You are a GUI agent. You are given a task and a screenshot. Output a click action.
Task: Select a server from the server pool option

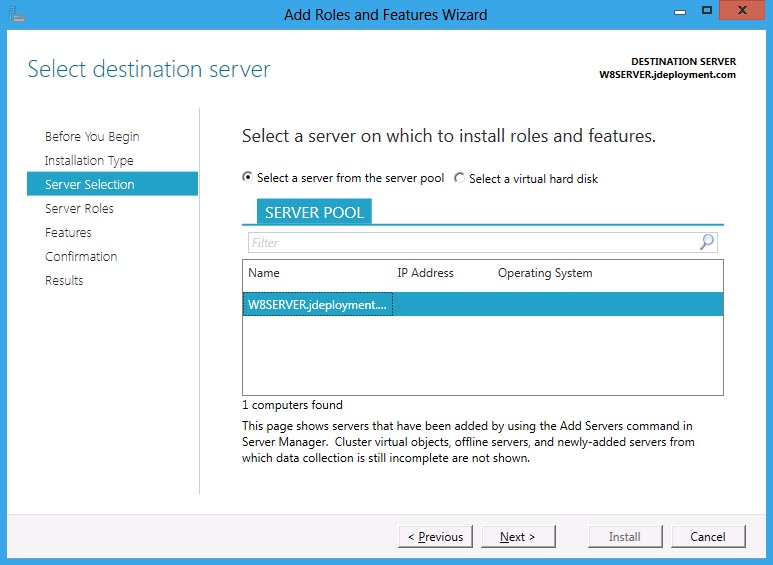pyautogui.click(x=249, y=178)
